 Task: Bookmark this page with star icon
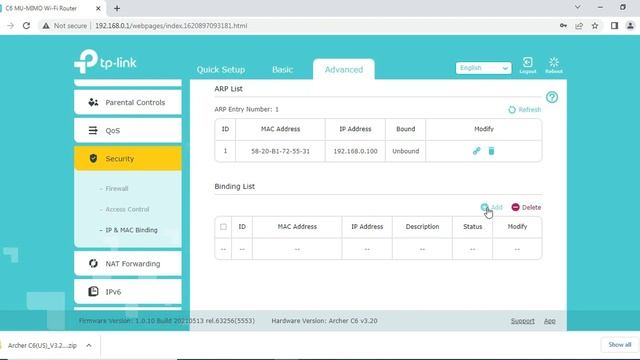pyautogui.click(x=595, y=26)
